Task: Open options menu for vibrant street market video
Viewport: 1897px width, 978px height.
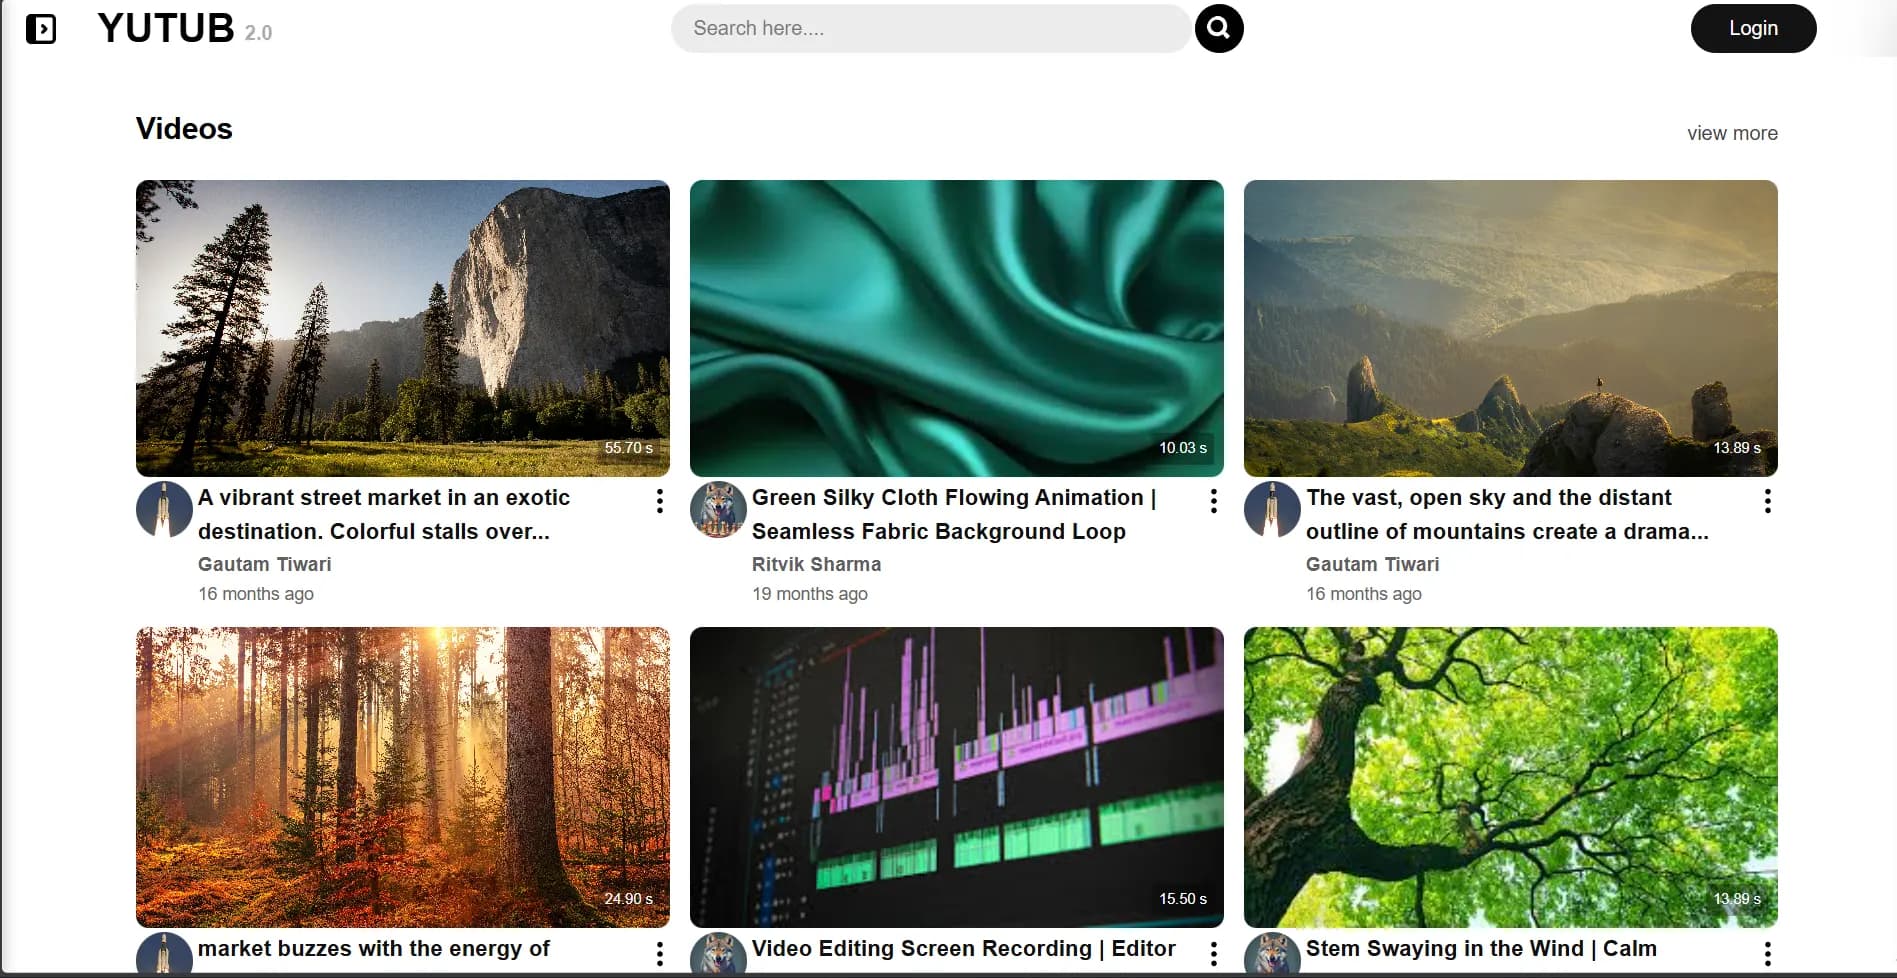Action: pos(659,501)
